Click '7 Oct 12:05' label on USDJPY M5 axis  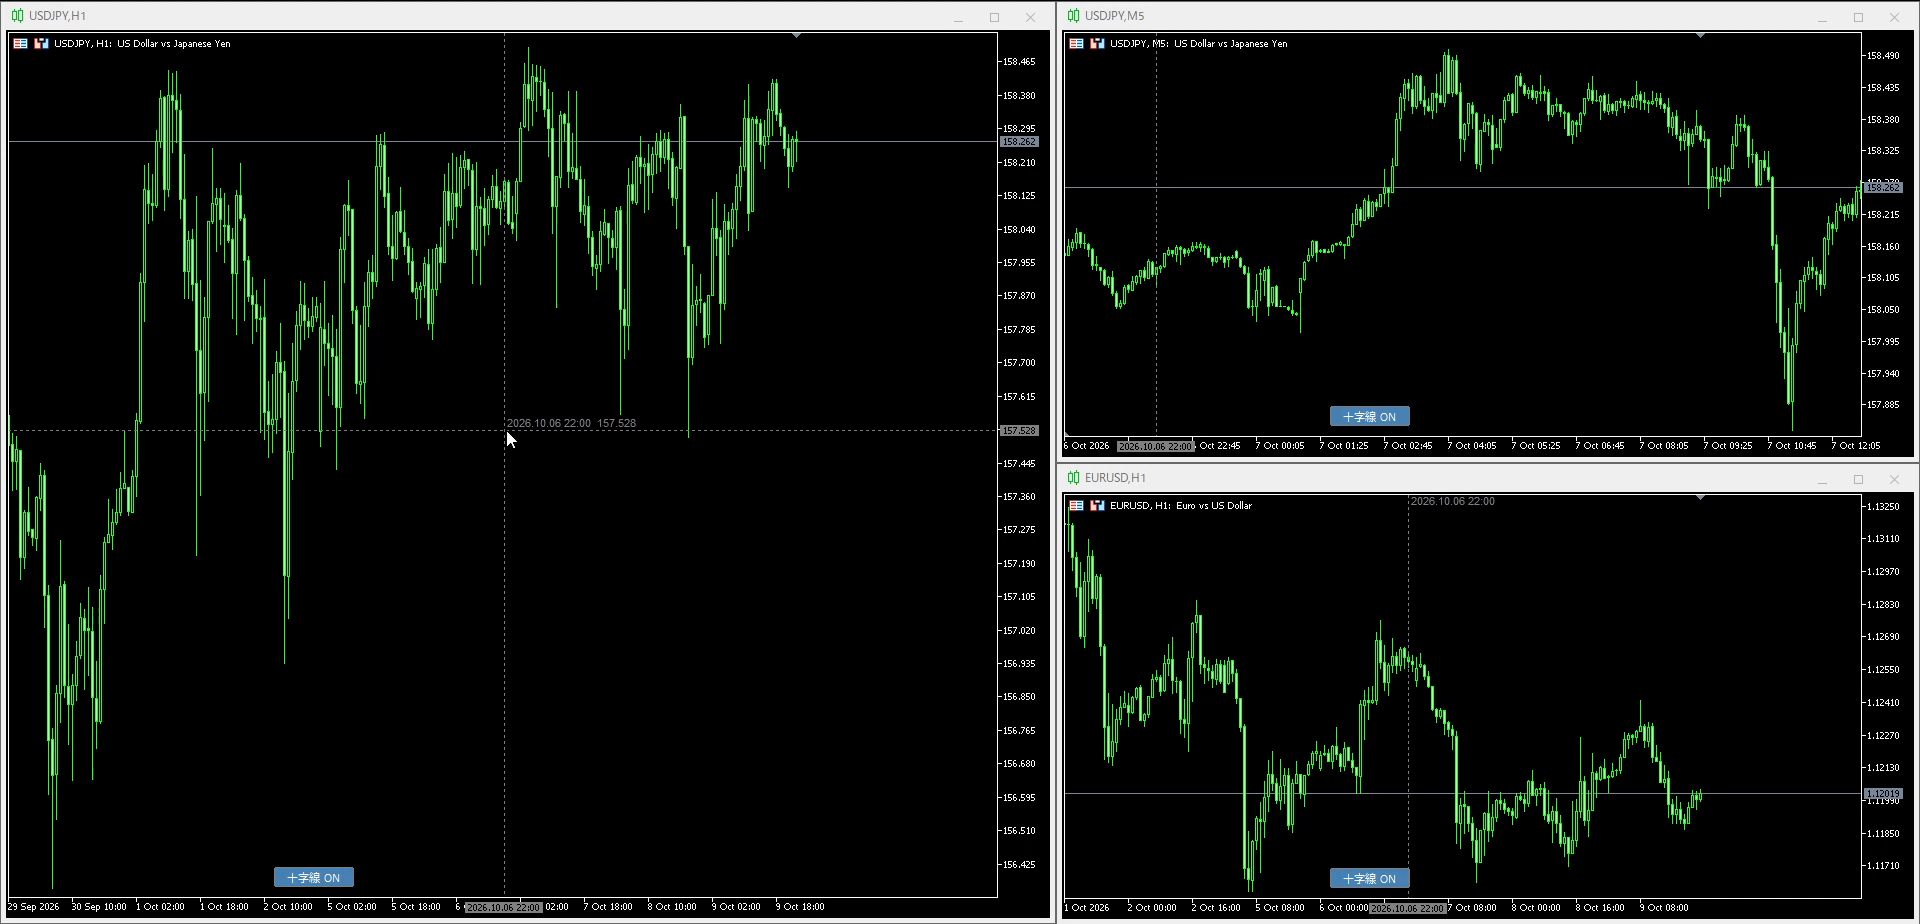1856,446
